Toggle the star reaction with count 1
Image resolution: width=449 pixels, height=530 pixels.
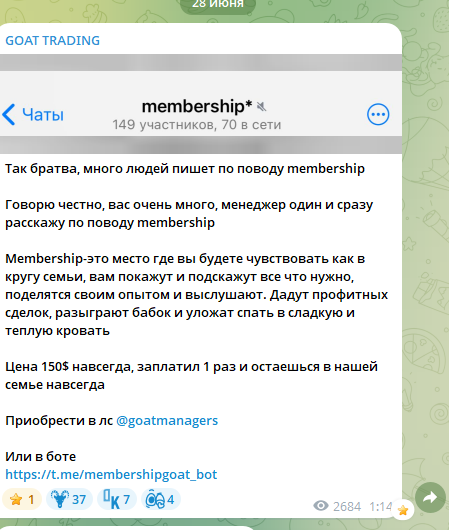[x=22, y=499]
